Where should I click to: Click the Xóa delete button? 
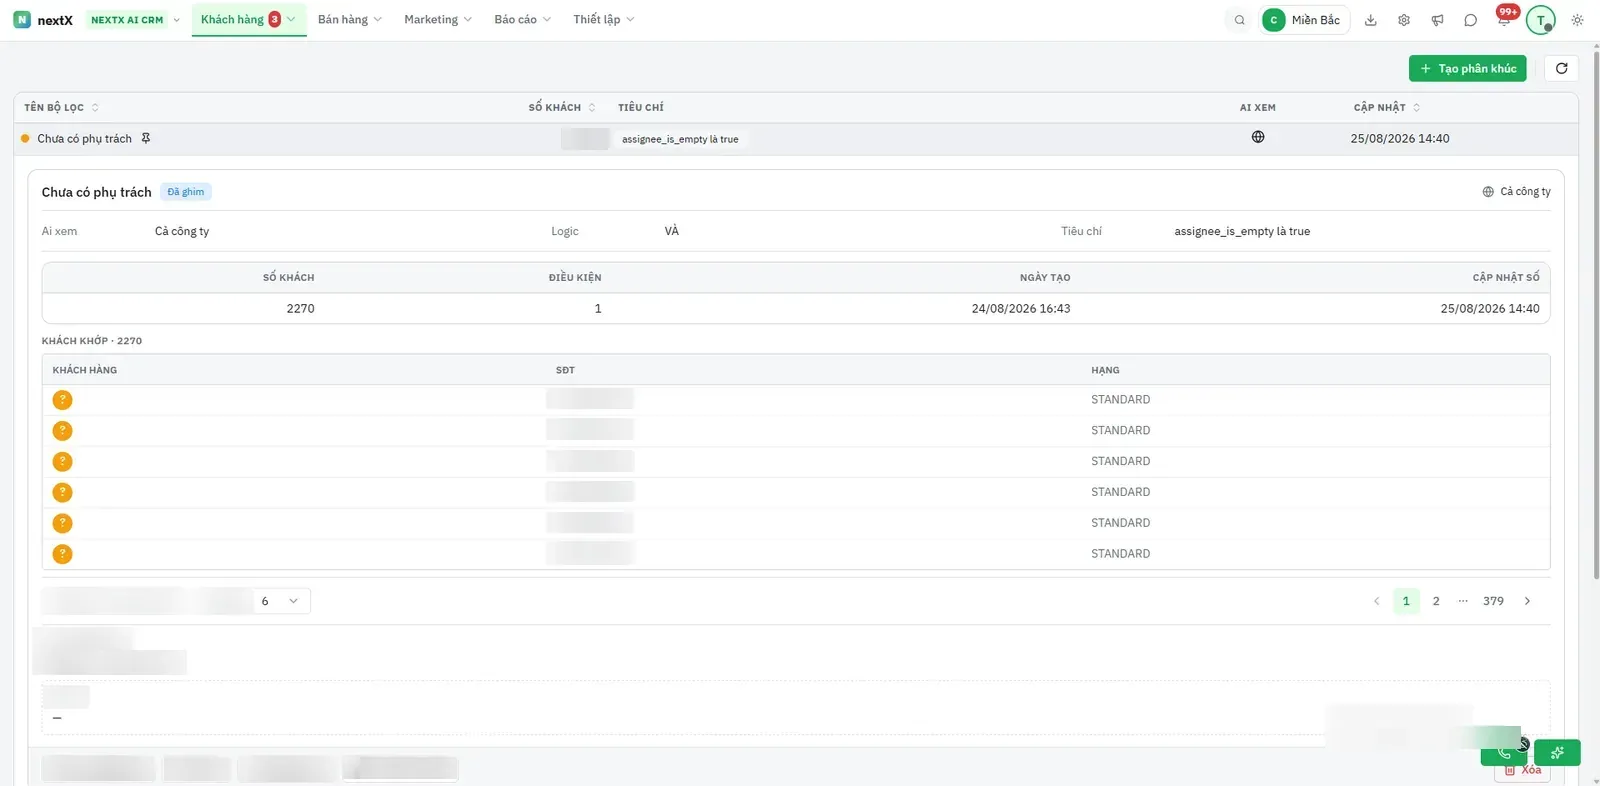1523,770
